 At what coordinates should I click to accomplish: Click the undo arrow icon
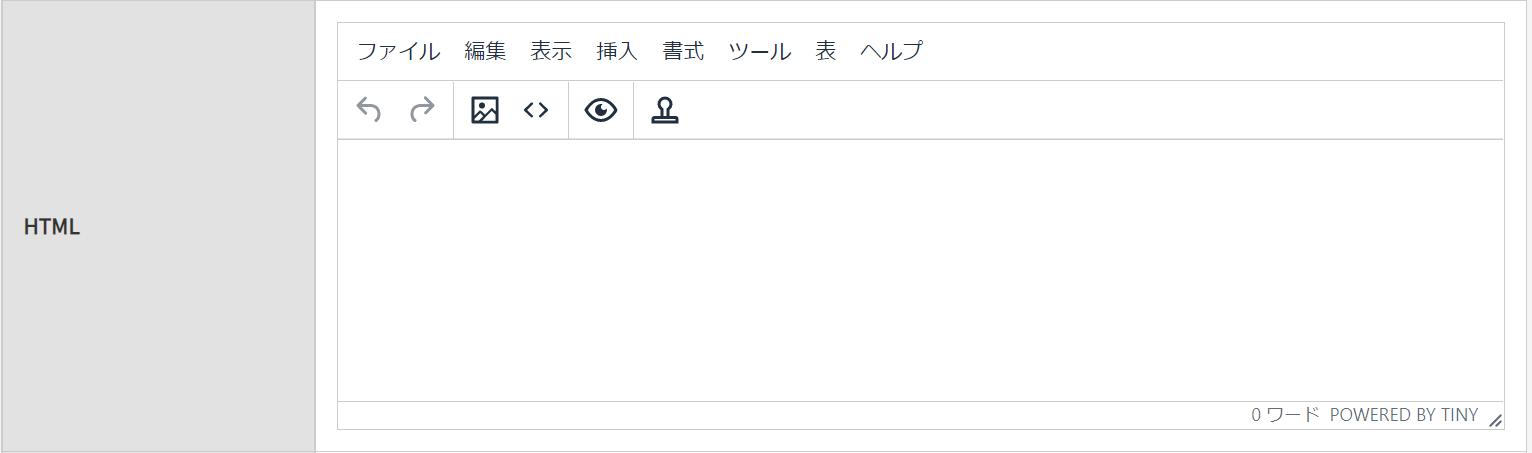pos(369,110)
